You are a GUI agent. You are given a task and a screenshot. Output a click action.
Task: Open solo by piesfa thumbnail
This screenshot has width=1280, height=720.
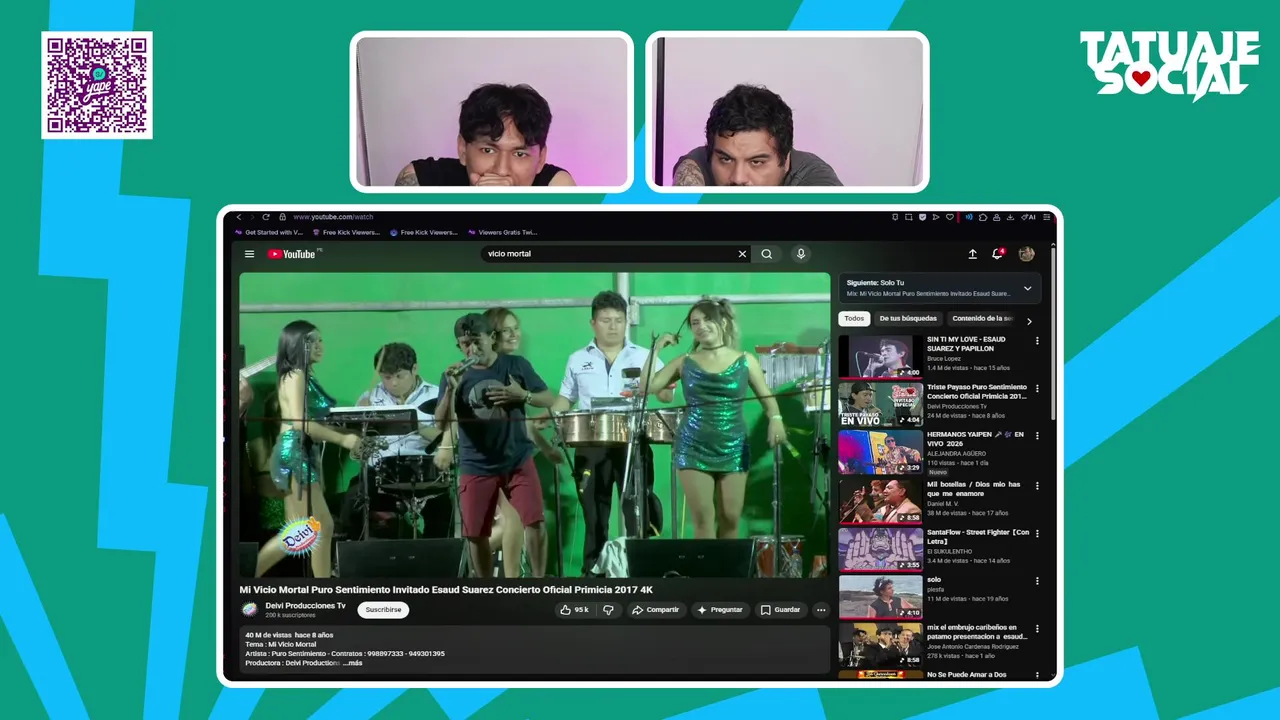(x=880, y=597)
